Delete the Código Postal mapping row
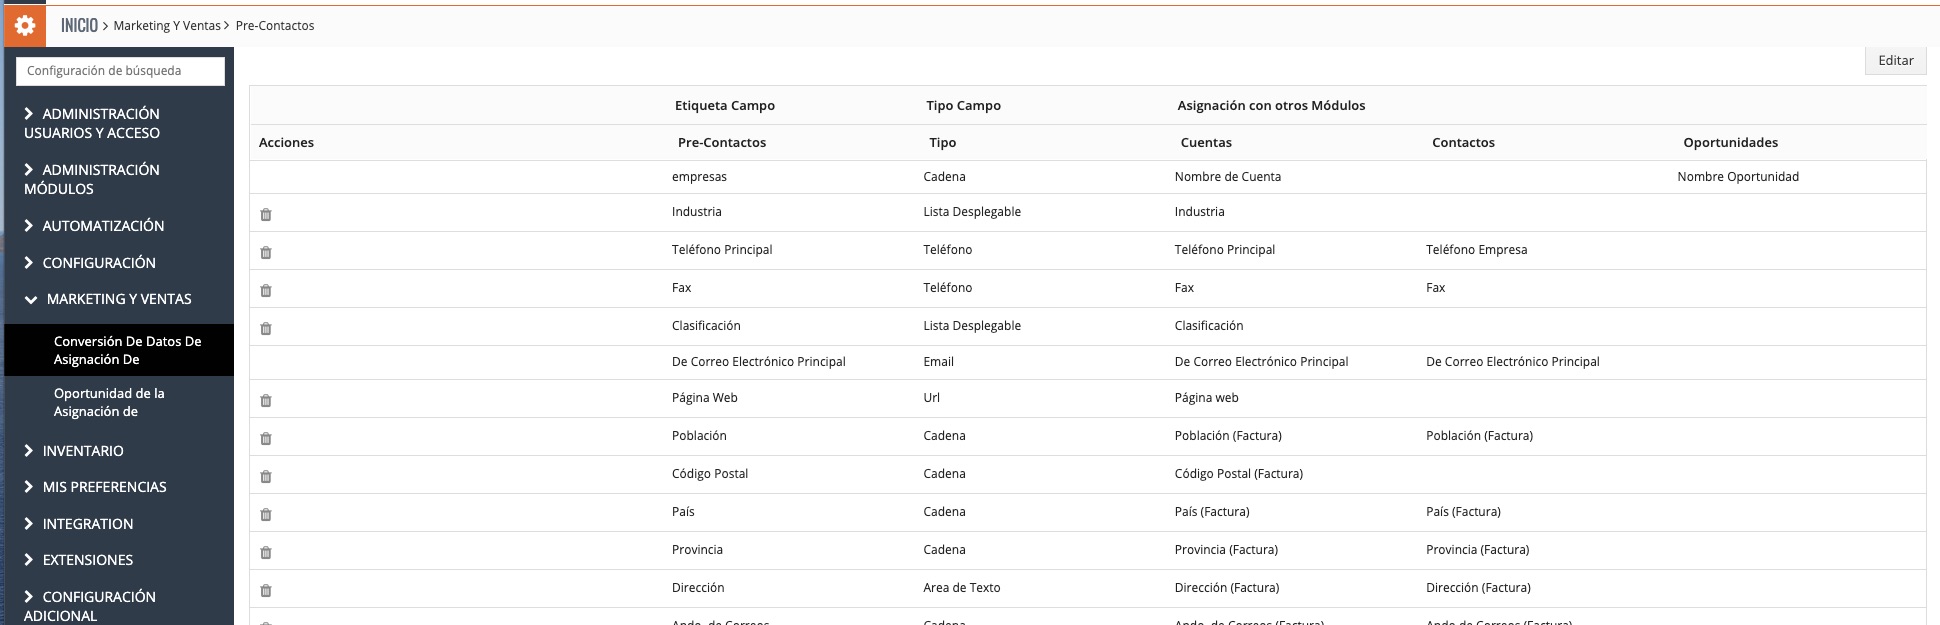Screen dimensions: 1940x625 (x=266, y=476)
